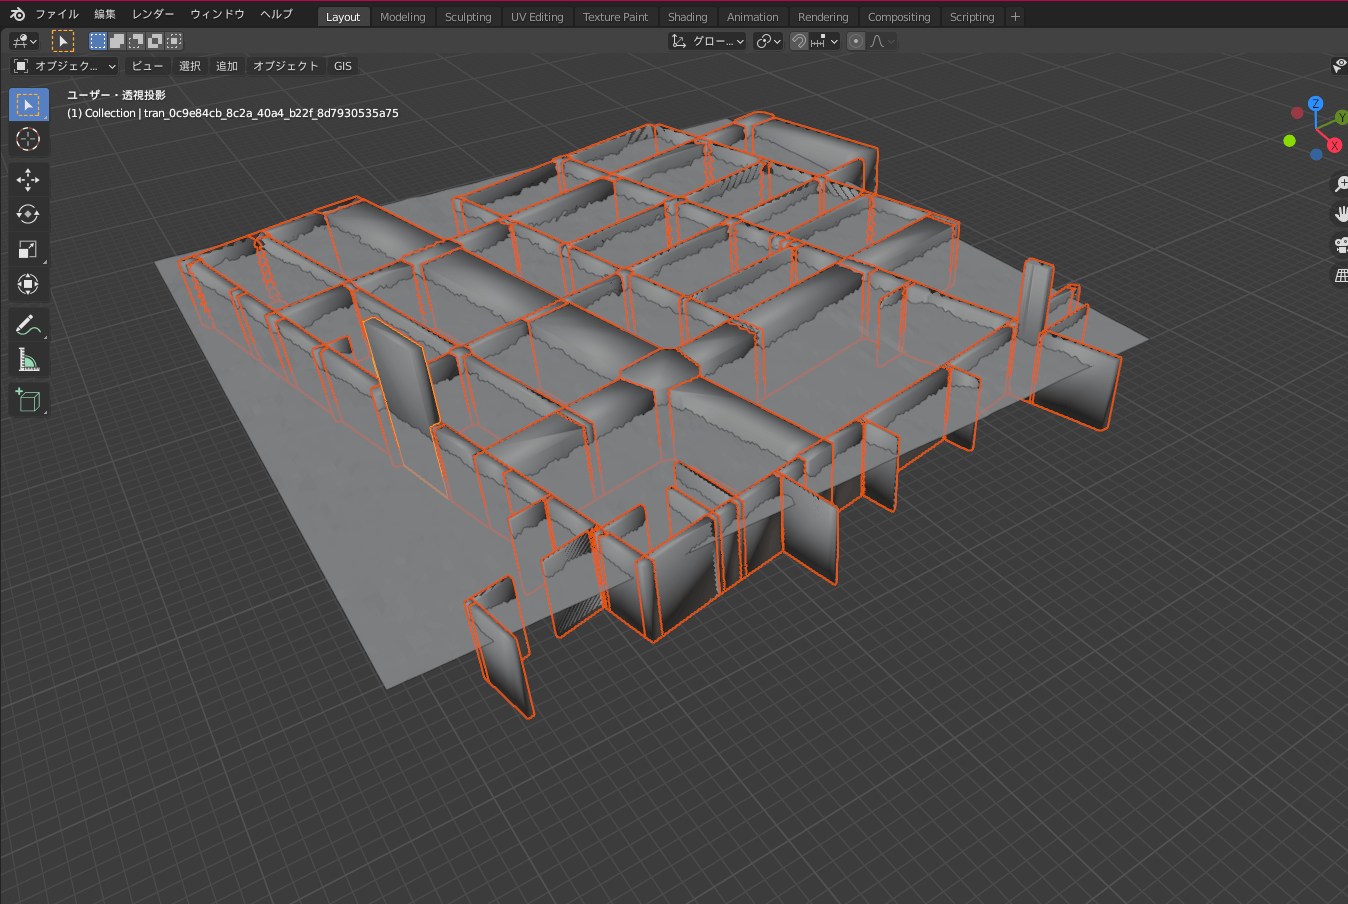Screen dimensions: 1348x904
Task: Switch to Compositing workspace tab
Action: pos(899,17)
